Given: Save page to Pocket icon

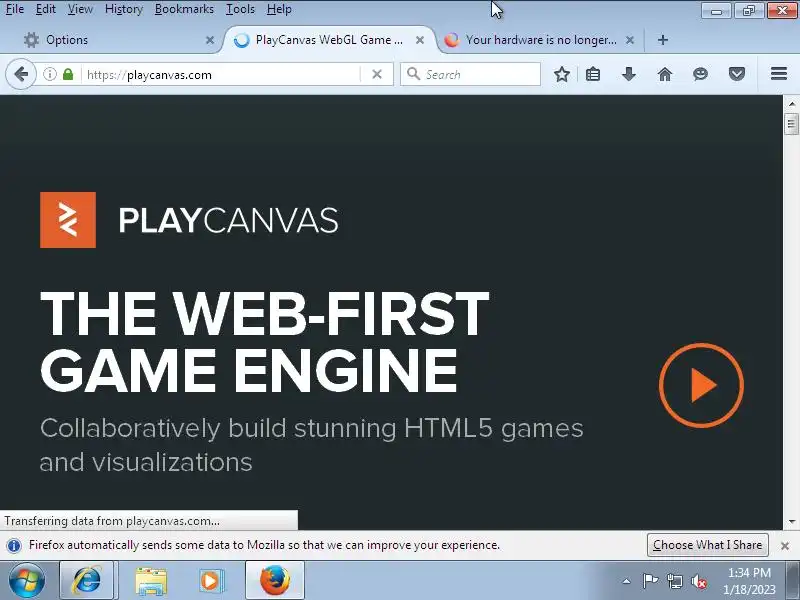Looking at the screenshot, I should click(x=737, y=74).
